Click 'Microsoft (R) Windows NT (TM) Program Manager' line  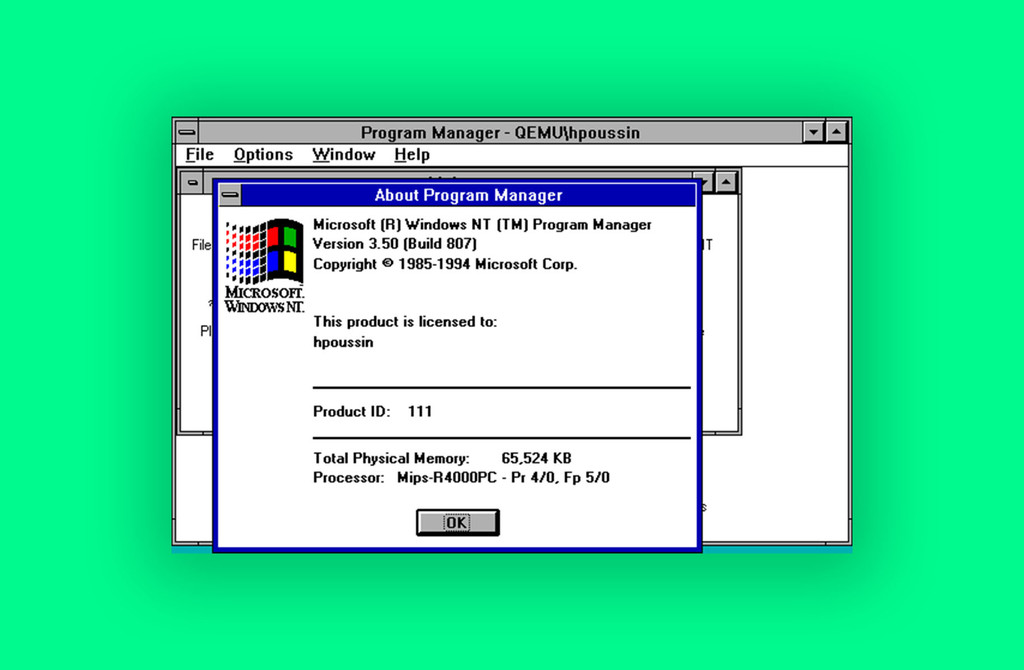(x=482, y=225)
